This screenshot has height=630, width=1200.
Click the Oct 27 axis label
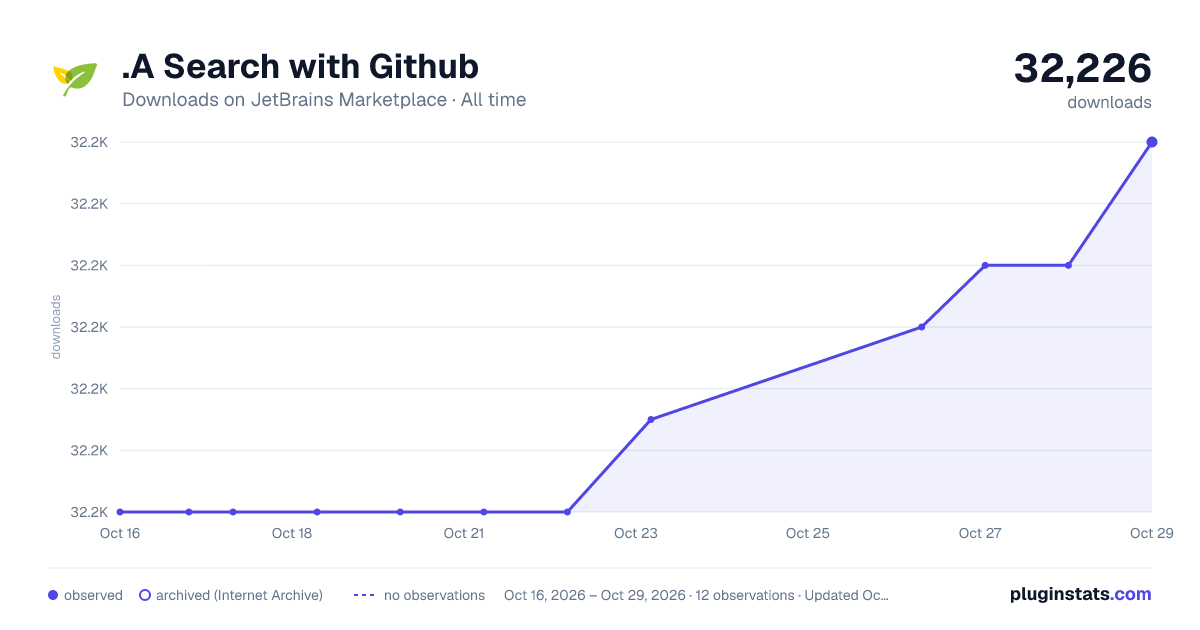pos(980,533)
